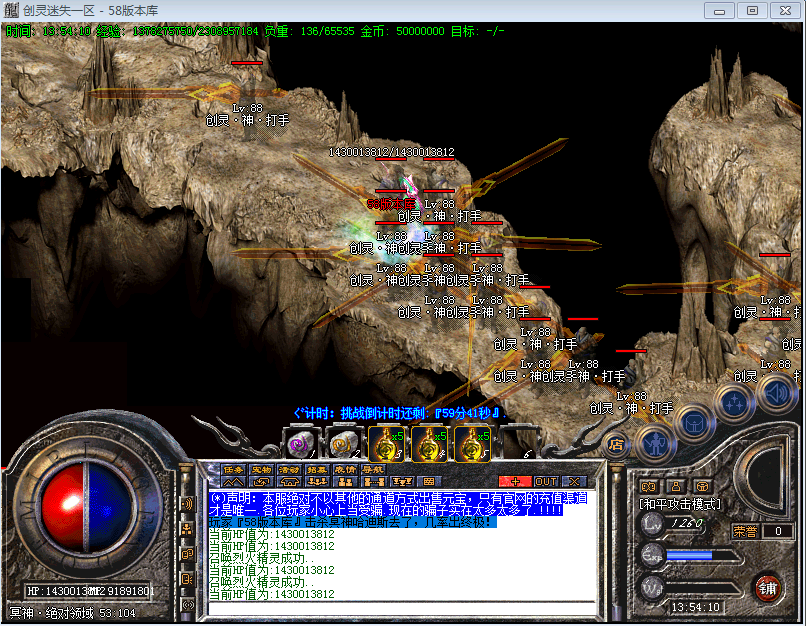Click the broadcast-signal chat channel icon

pyautogui.click(x=187, y=604)
